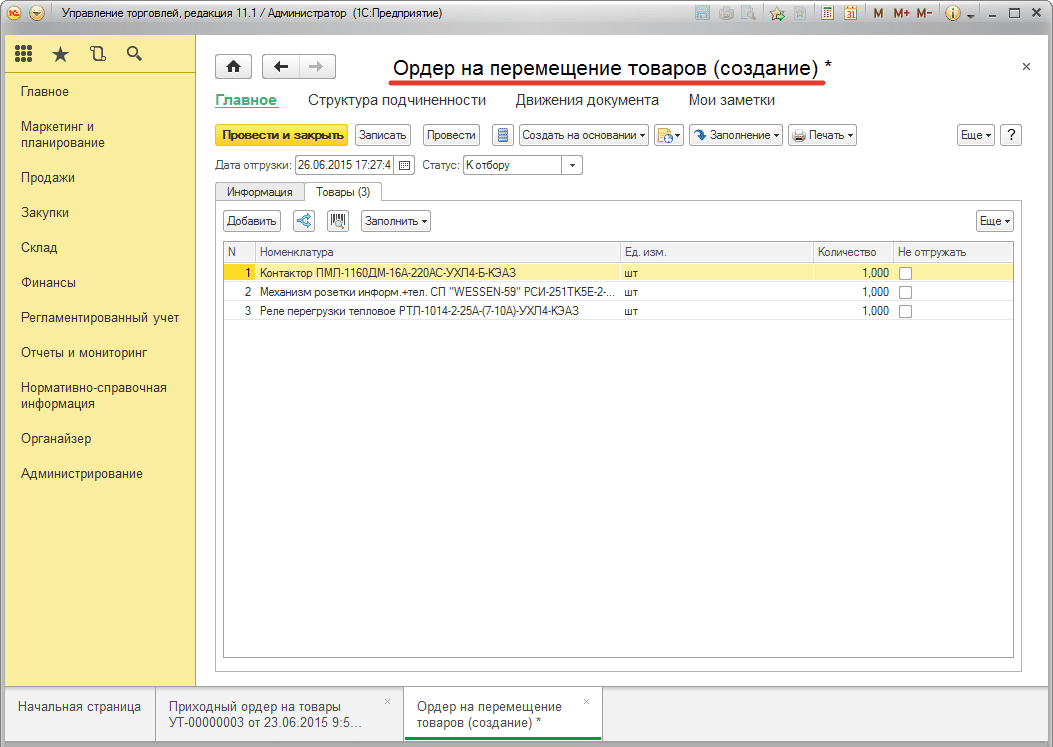Open the sections grid menu icon

point(24,54)
